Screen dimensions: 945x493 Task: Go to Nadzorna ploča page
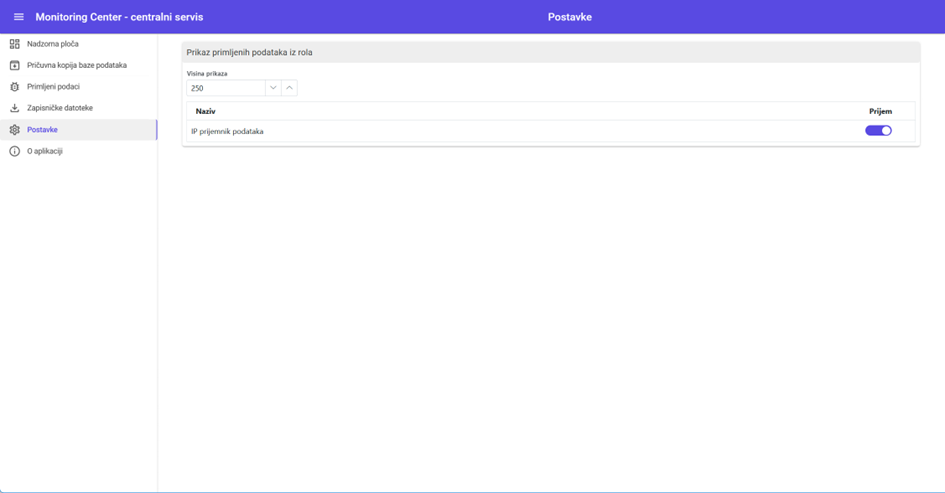click(53, 44)
